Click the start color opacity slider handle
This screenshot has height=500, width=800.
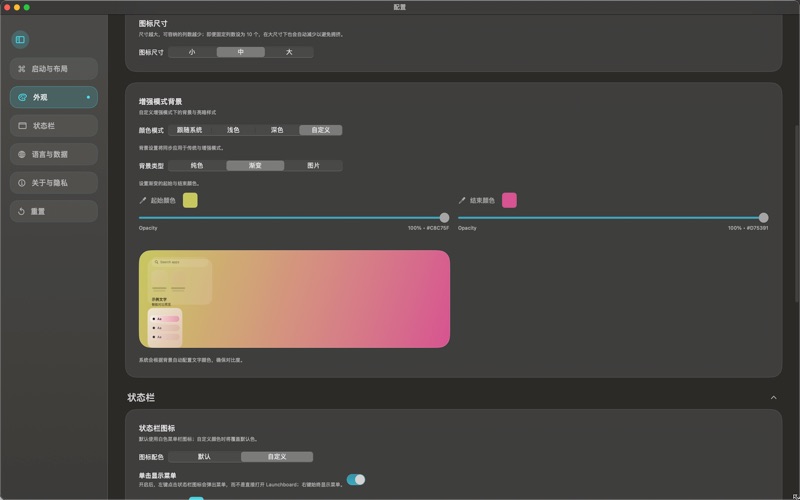[444, 218]
